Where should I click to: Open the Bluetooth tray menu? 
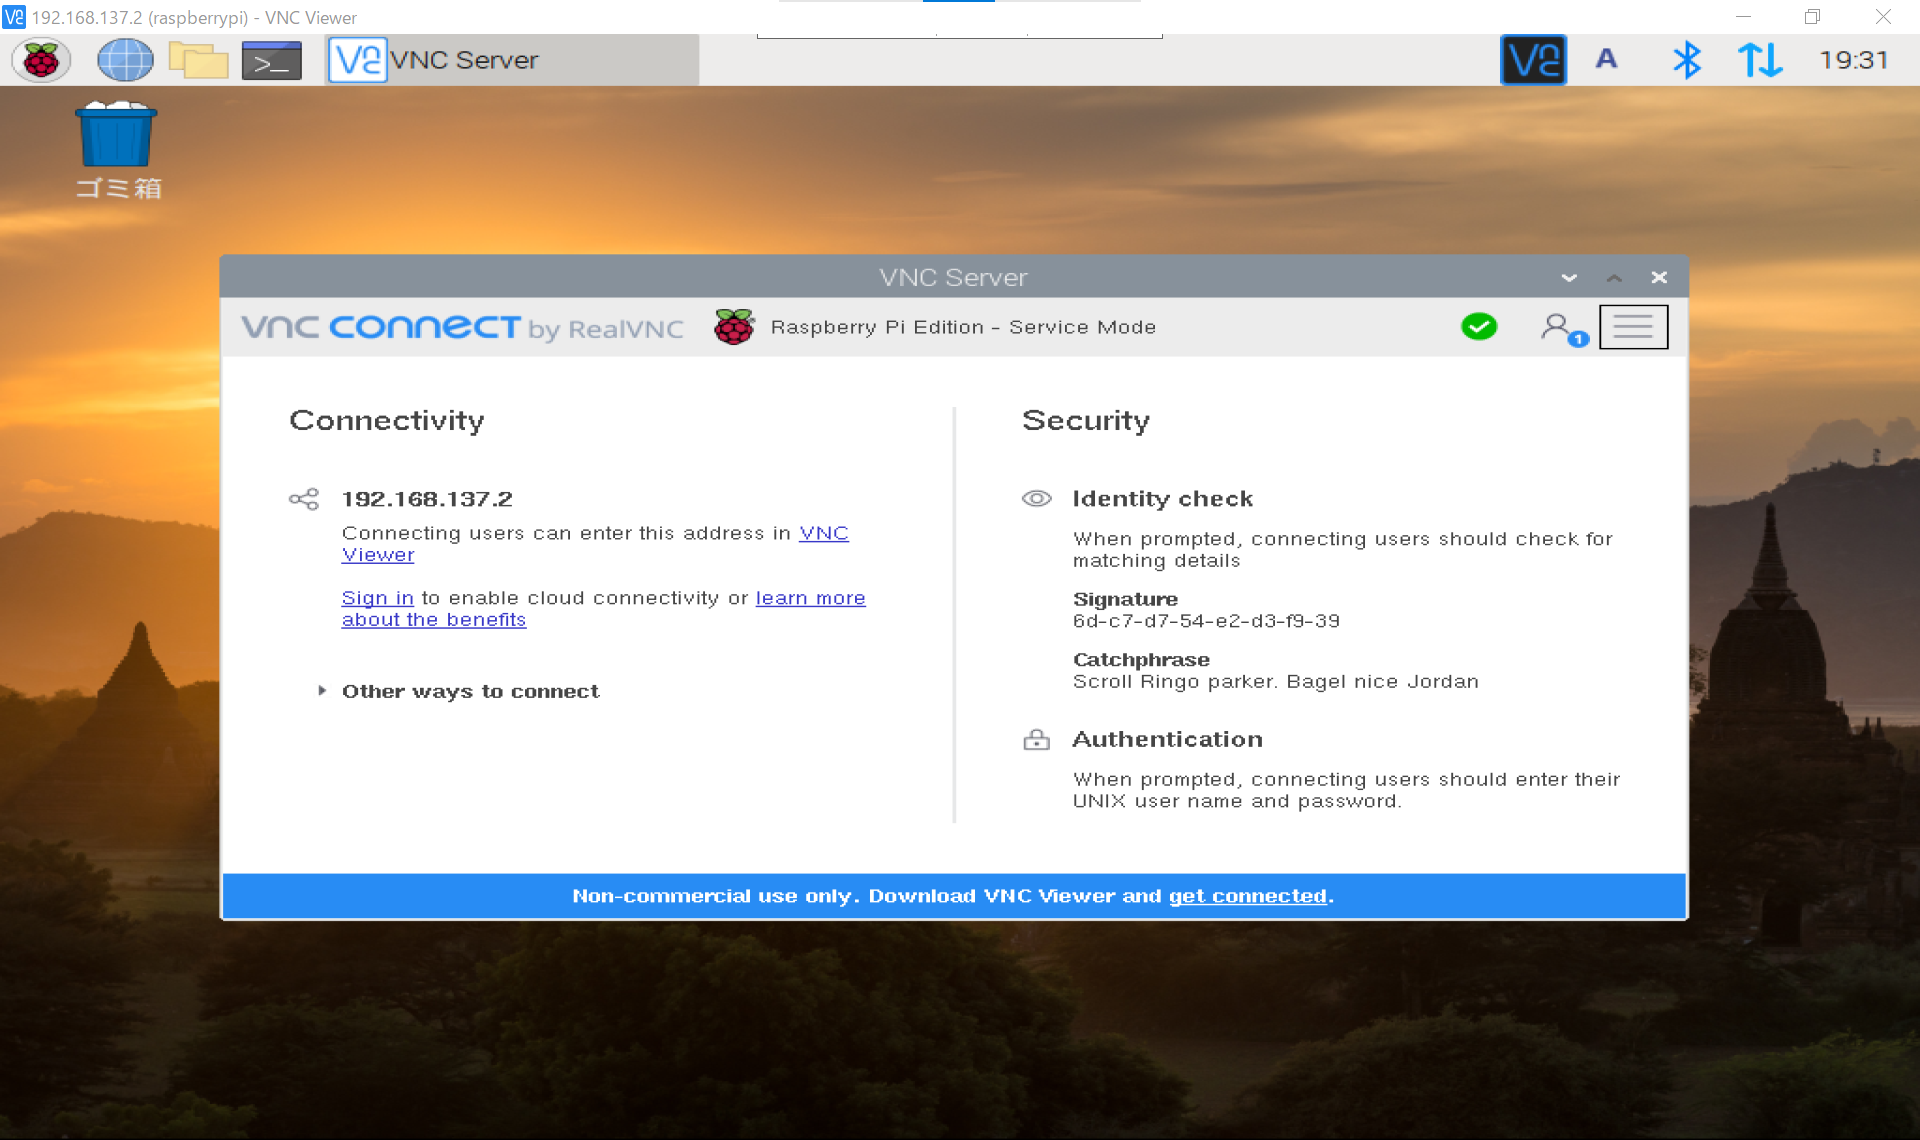[x=1686, y=60]
